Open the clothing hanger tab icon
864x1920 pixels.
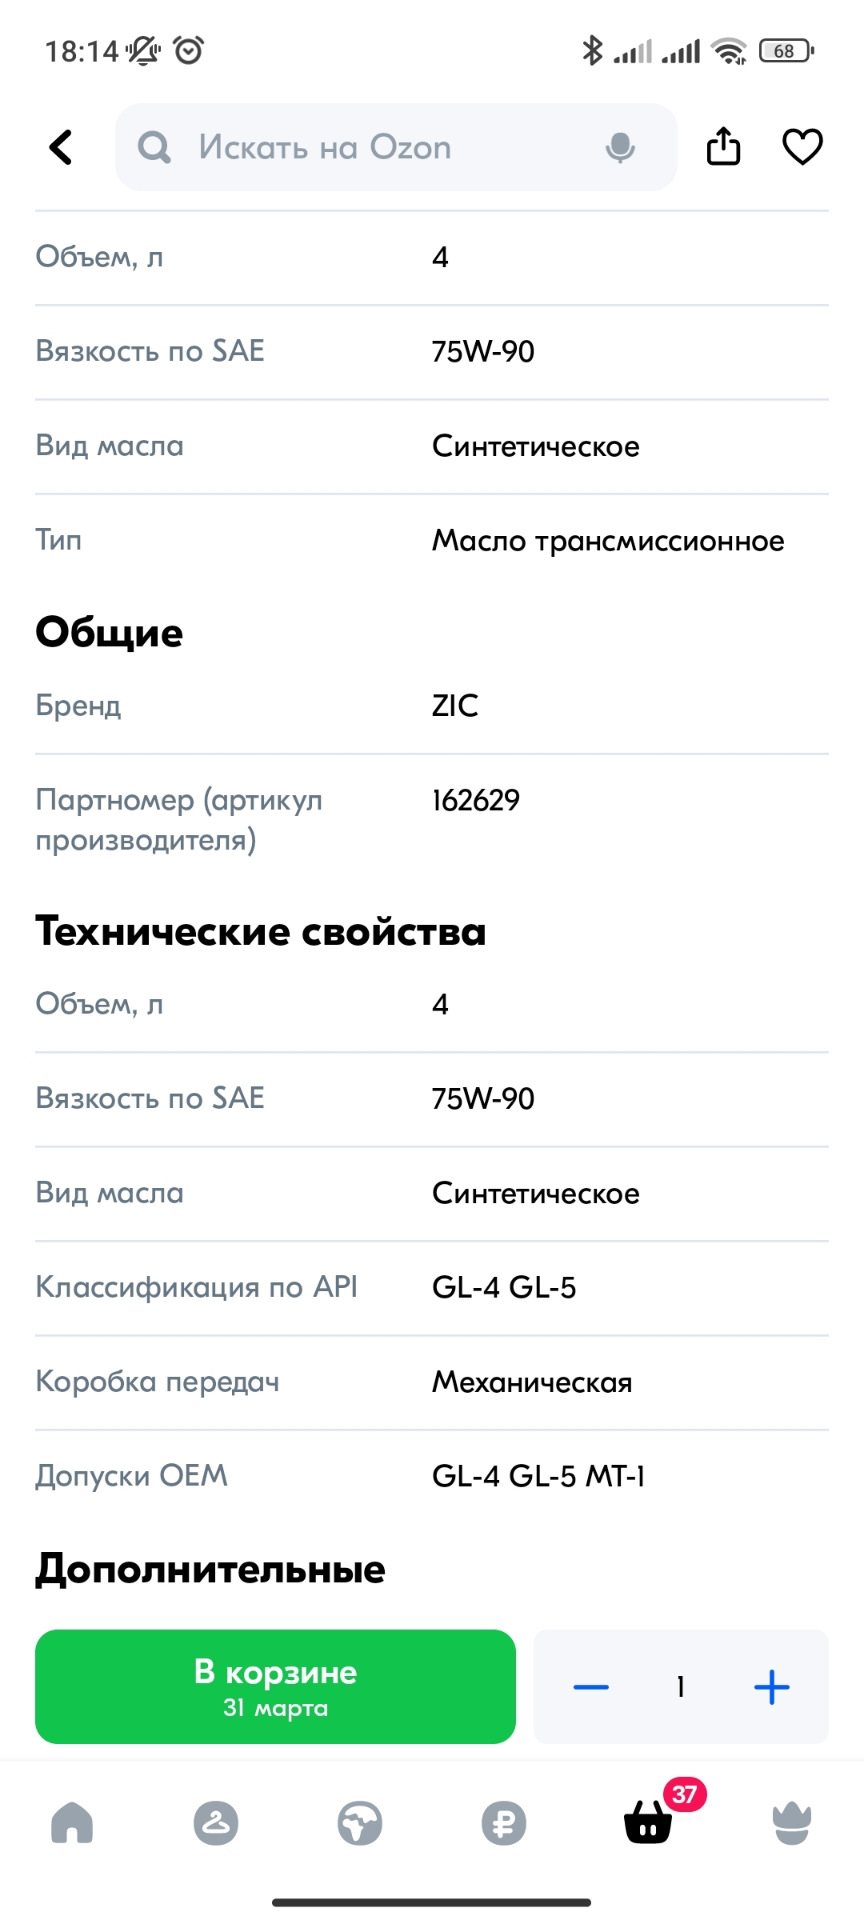[x=216, y=1823]
